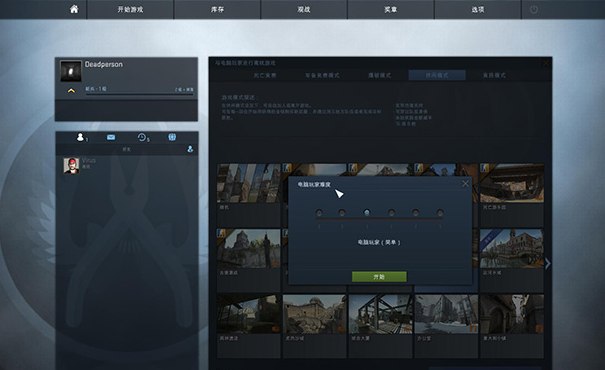Click the rank XP progress bar
This screenshot has width=605, height=370.
139,94
